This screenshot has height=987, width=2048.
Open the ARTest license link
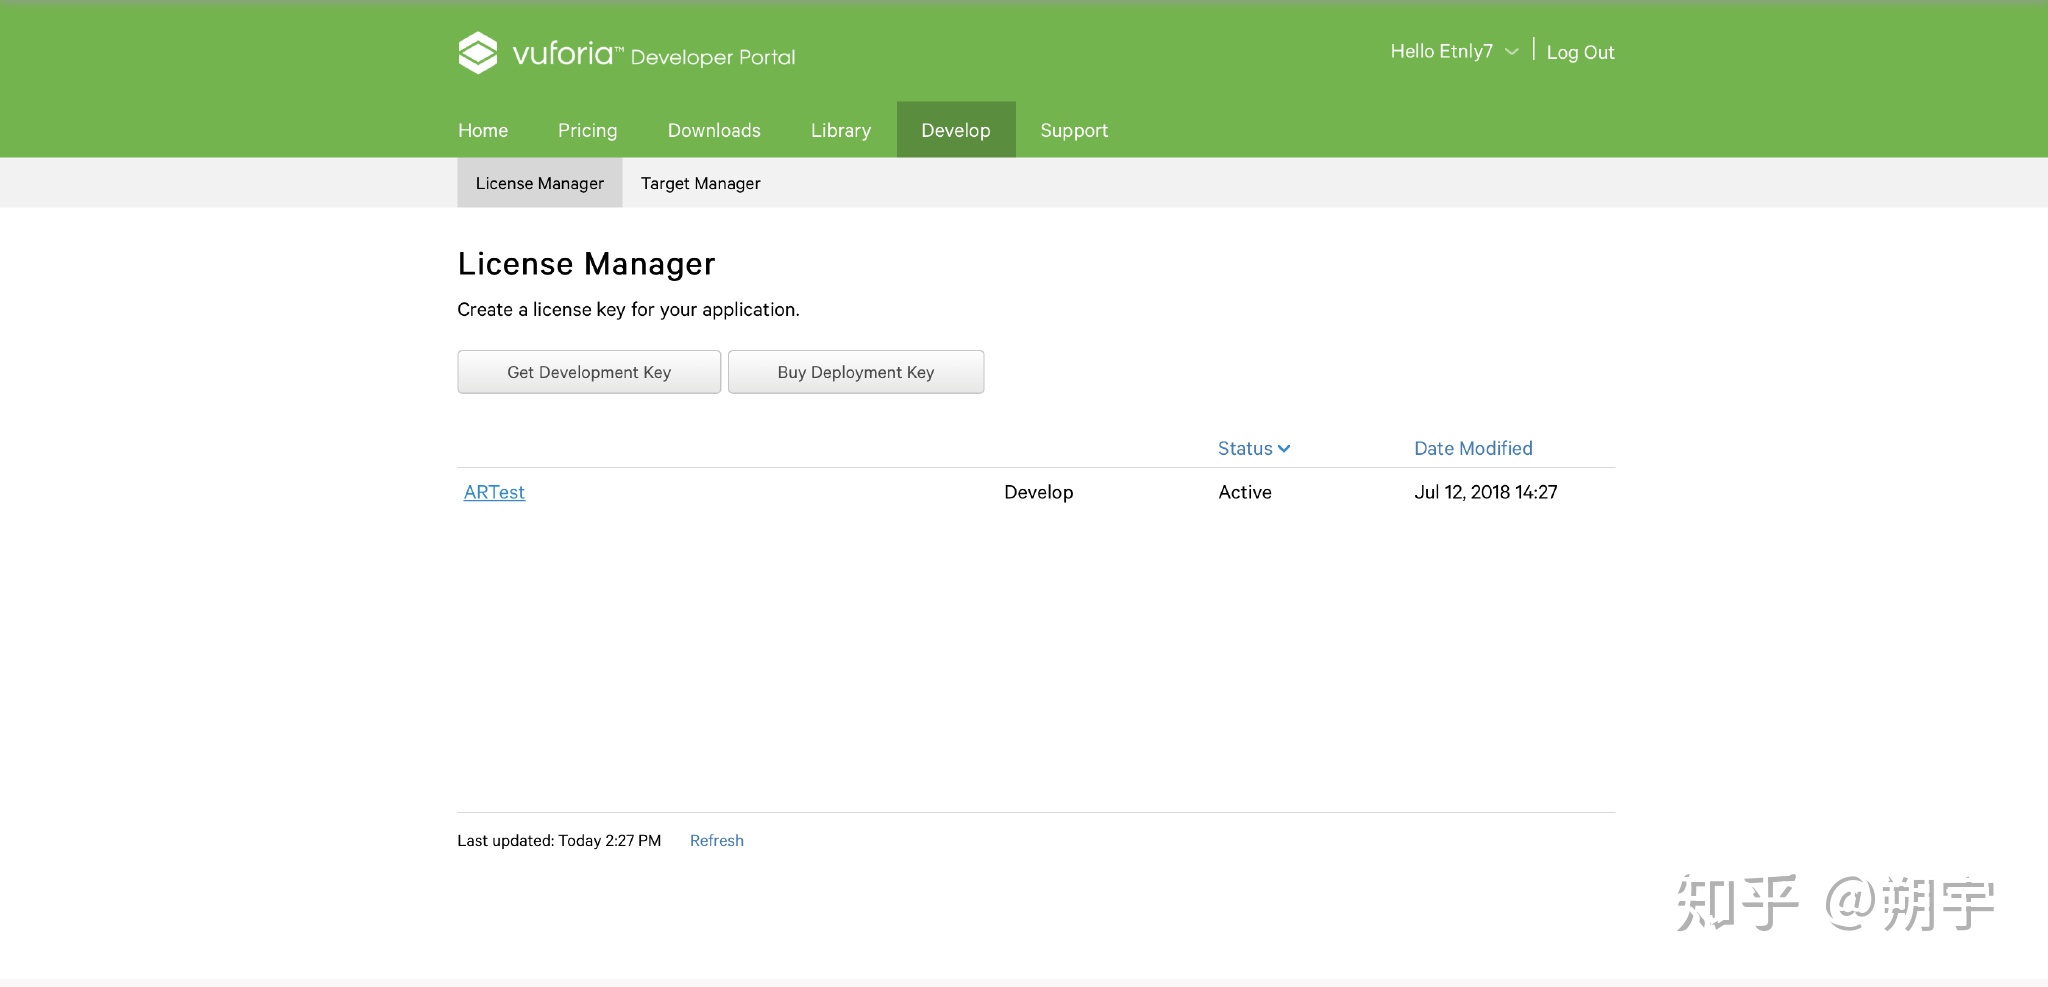click(x=494, y=492)
